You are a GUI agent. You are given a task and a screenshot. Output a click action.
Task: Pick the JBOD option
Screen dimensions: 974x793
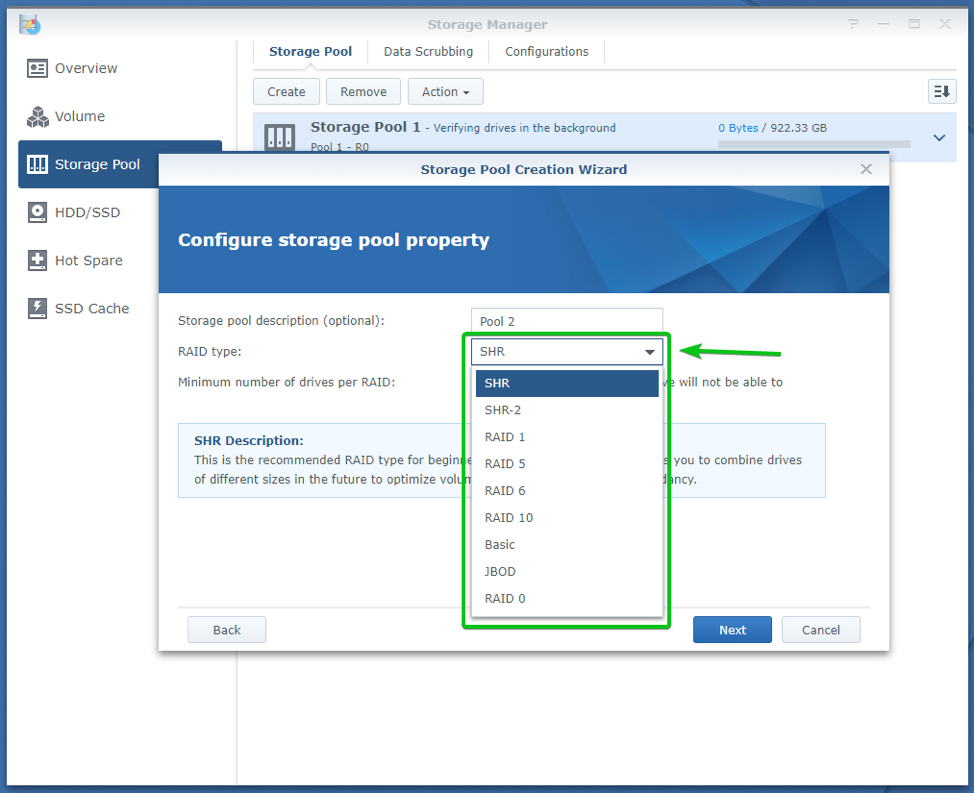tap(500, 572)
